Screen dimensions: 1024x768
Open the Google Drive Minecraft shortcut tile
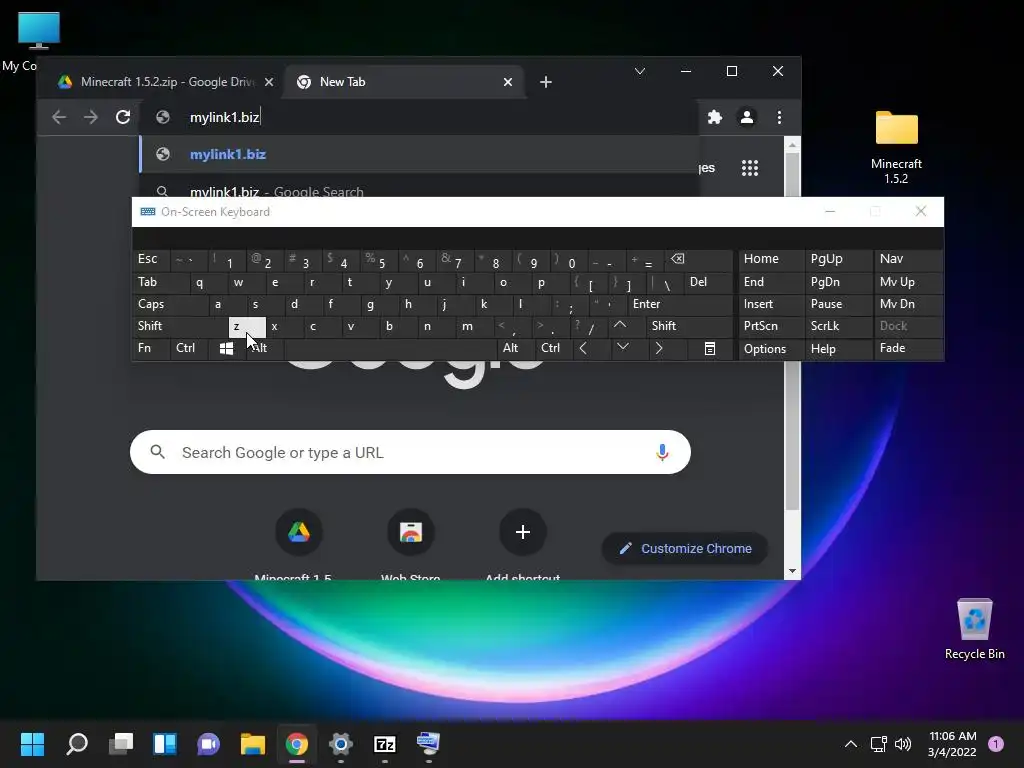(299, 532)
